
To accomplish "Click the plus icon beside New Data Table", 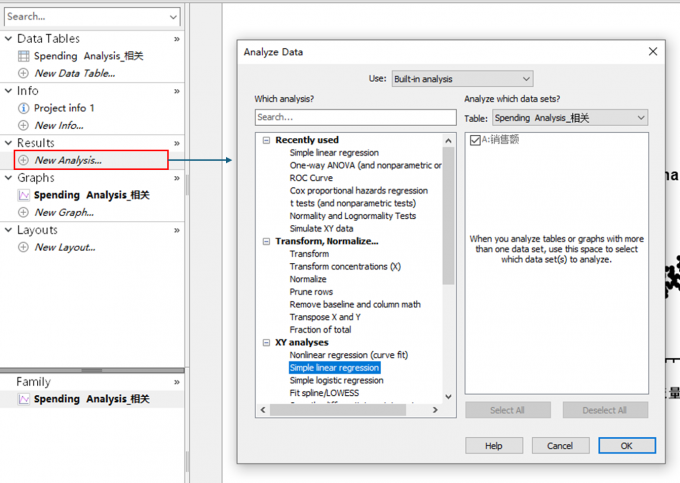I will 24,73.
